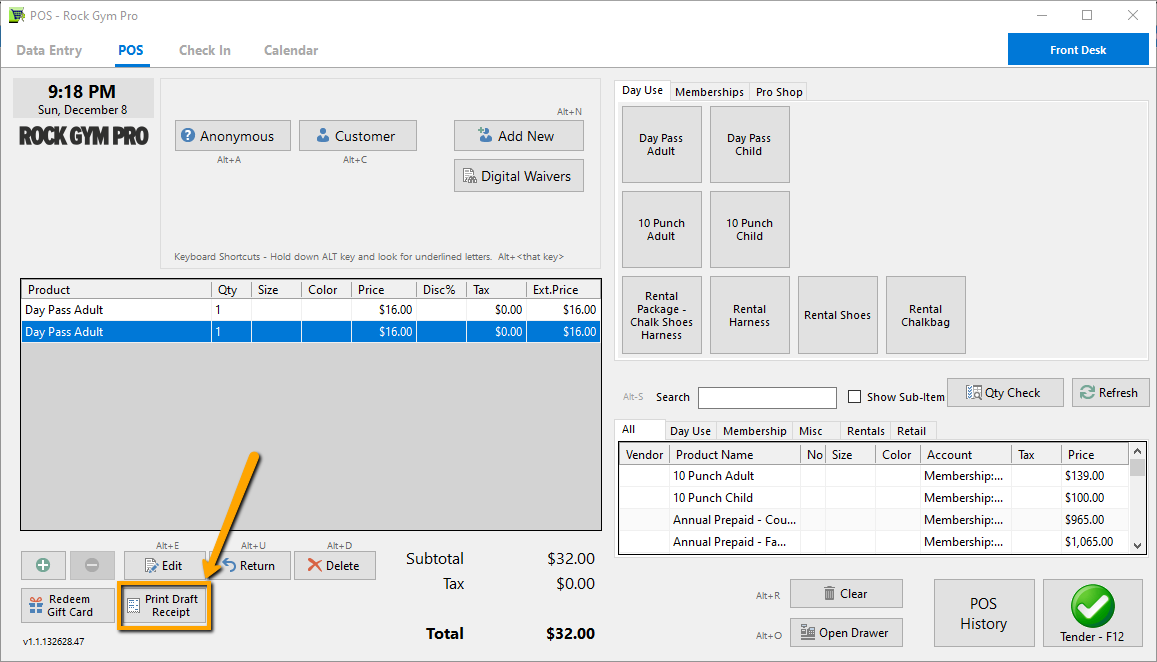Delete the selected line item

coord(334,565)
